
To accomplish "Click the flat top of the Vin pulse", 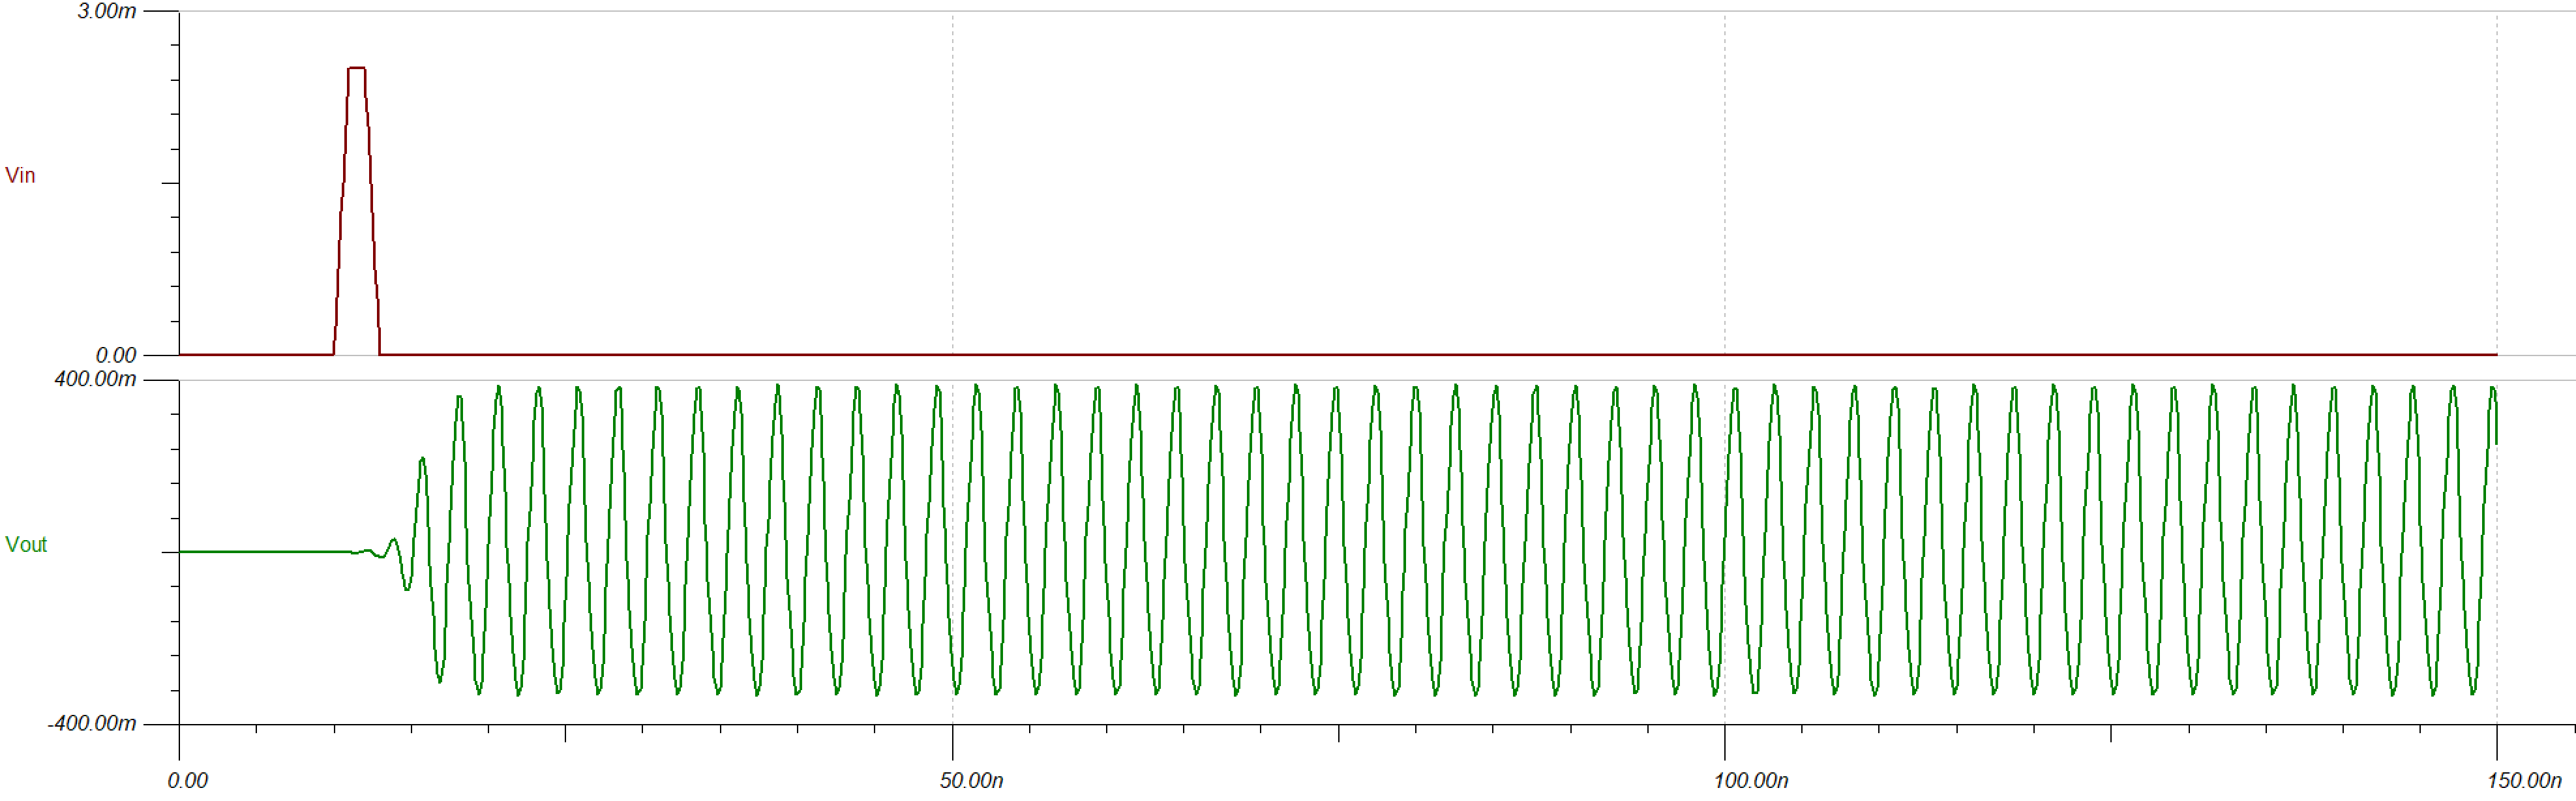I will (356, 68).
